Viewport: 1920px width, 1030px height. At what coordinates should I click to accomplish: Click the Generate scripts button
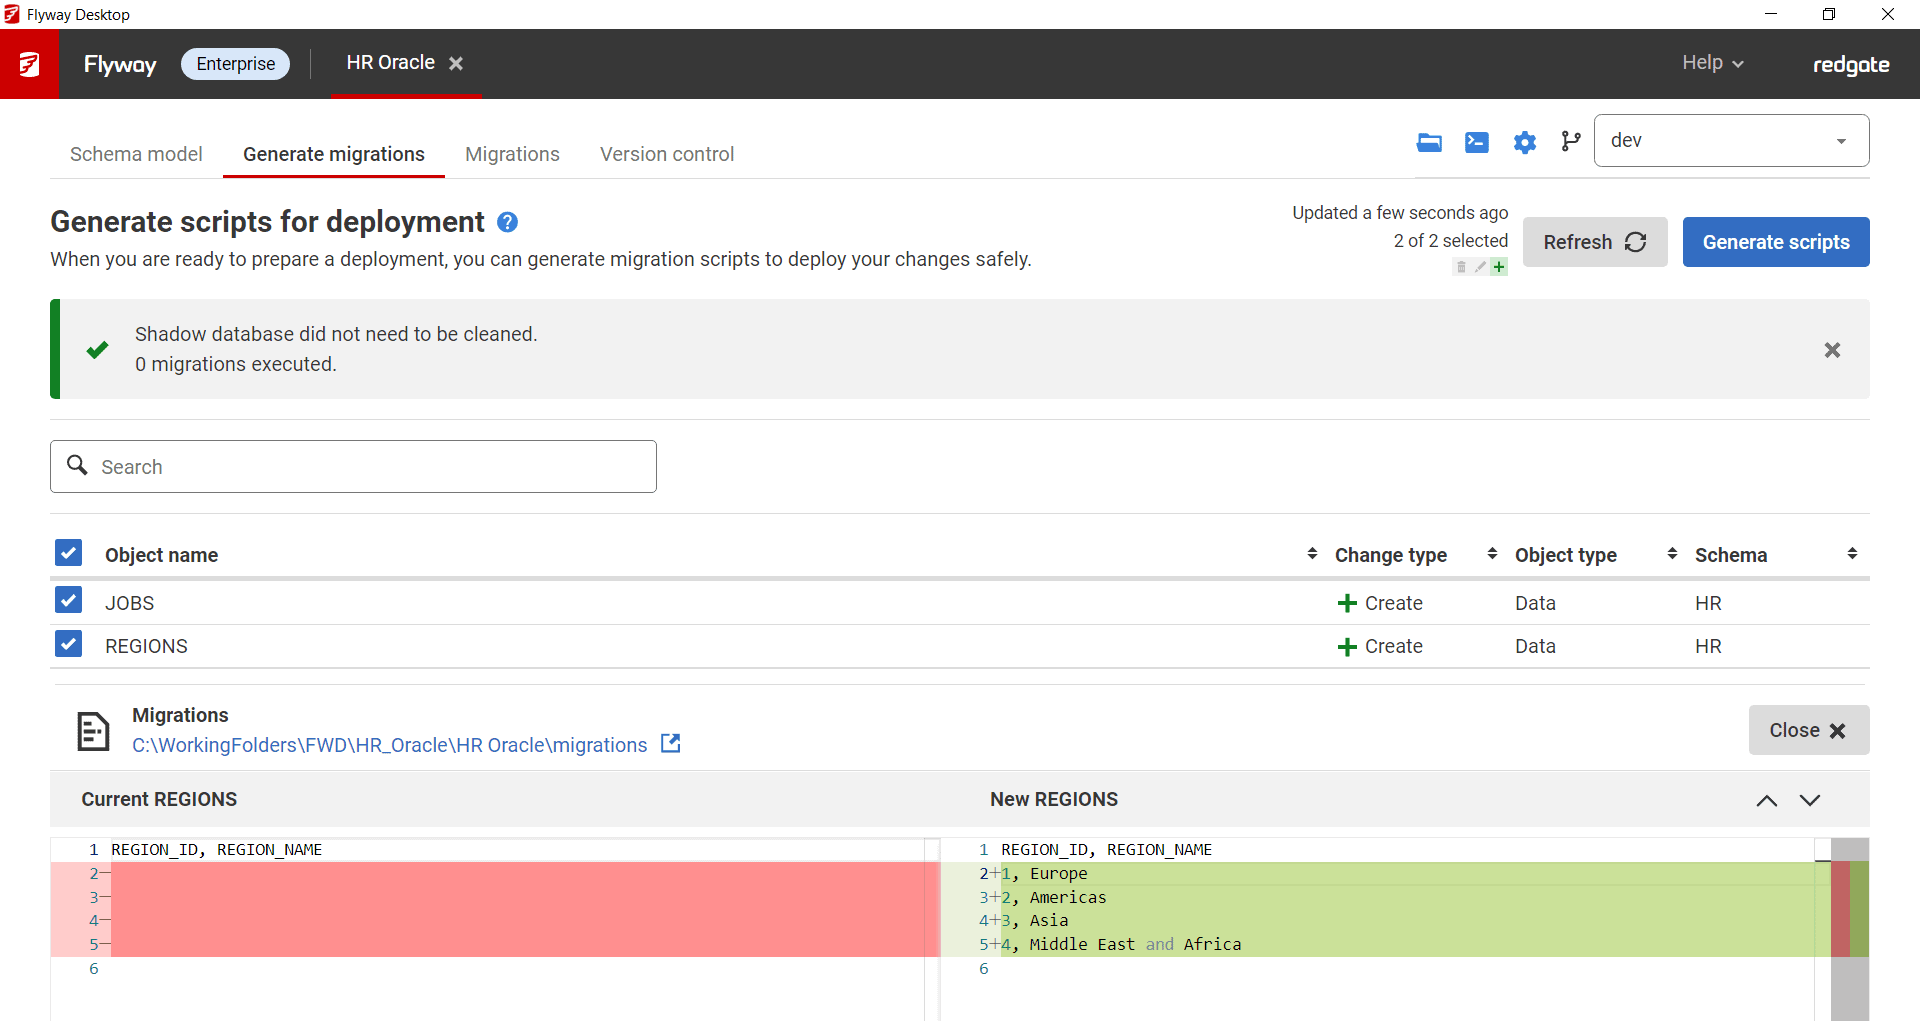click(x=1776, y=242)
